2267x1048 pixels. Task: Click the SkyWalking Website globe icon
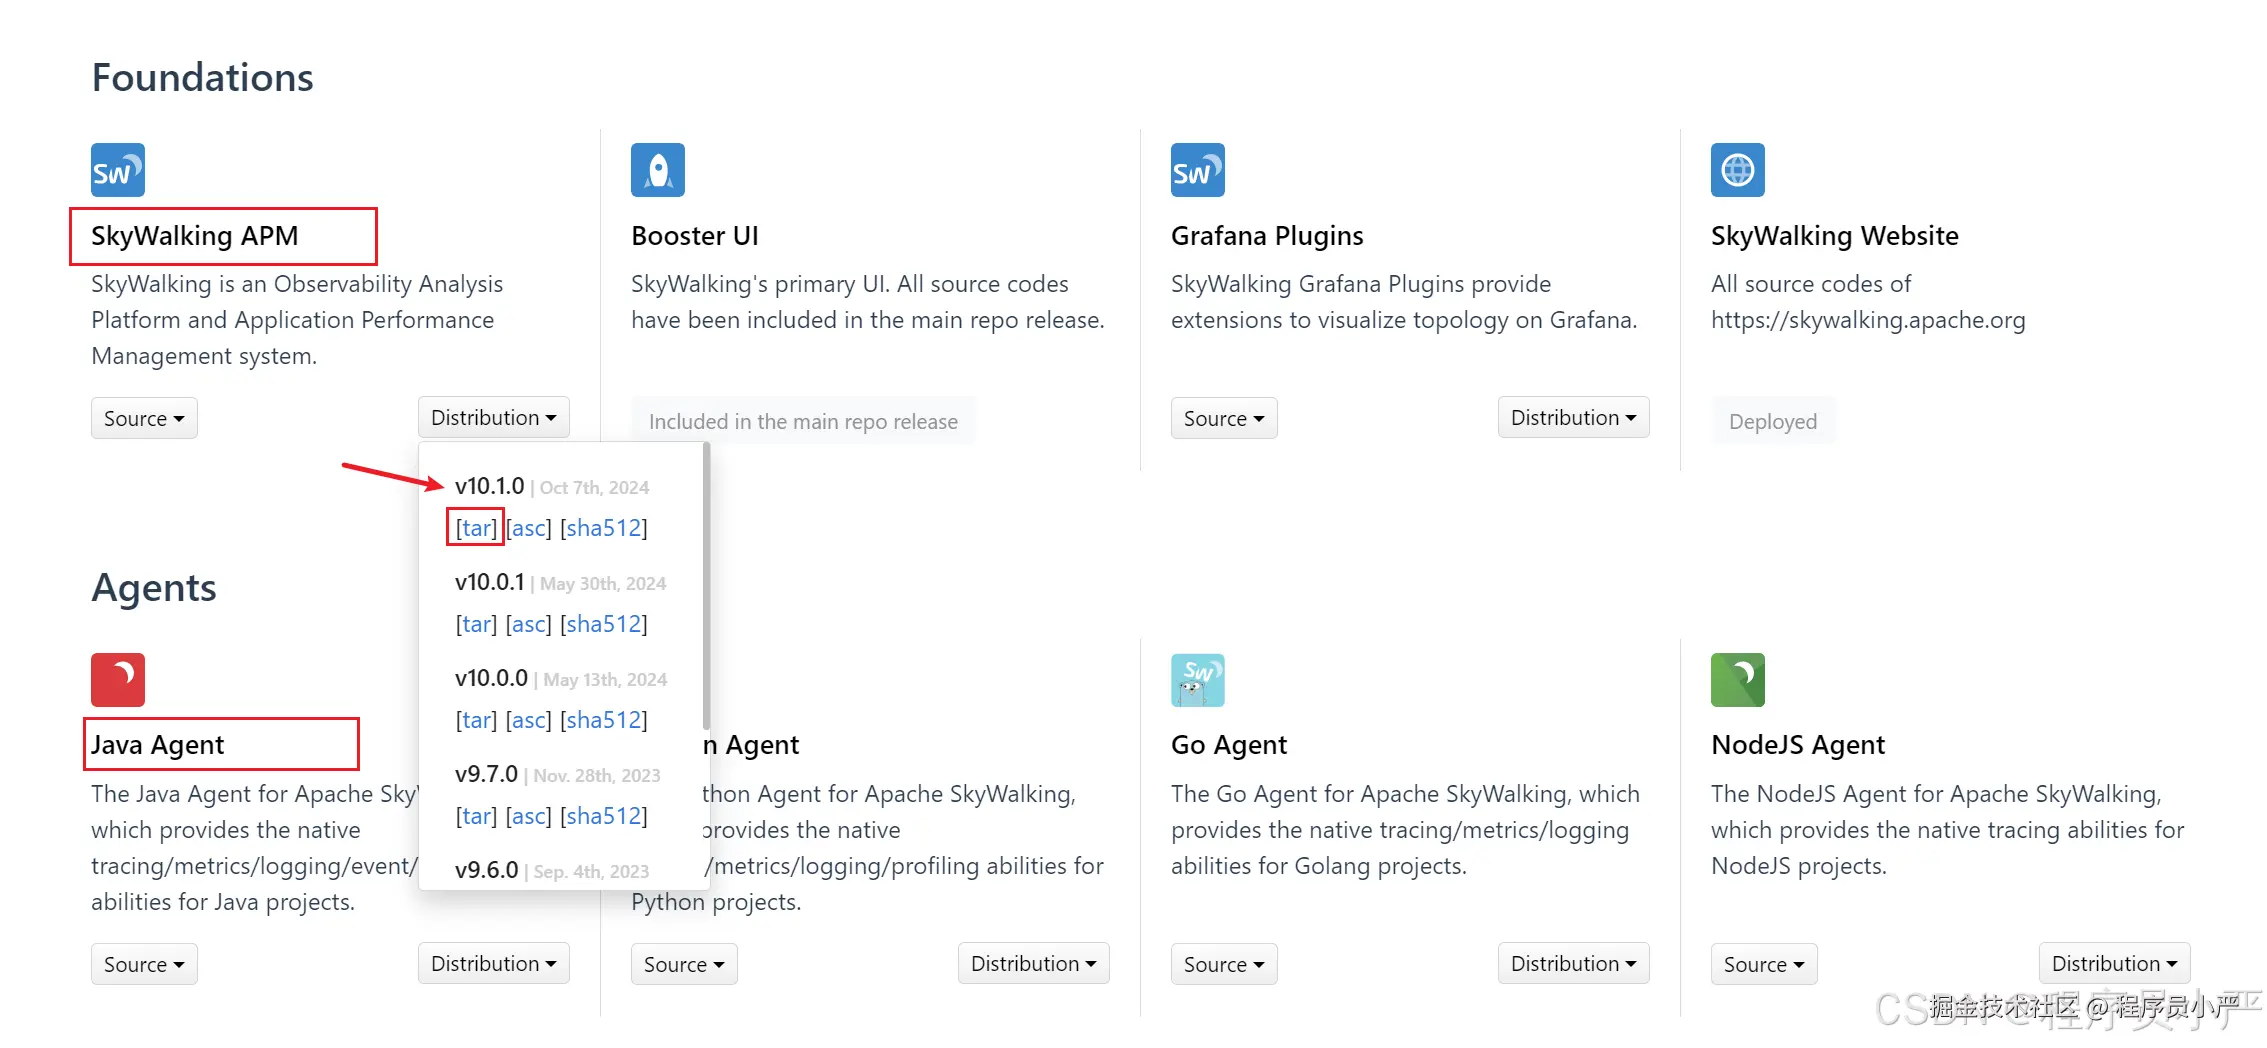1738,170
